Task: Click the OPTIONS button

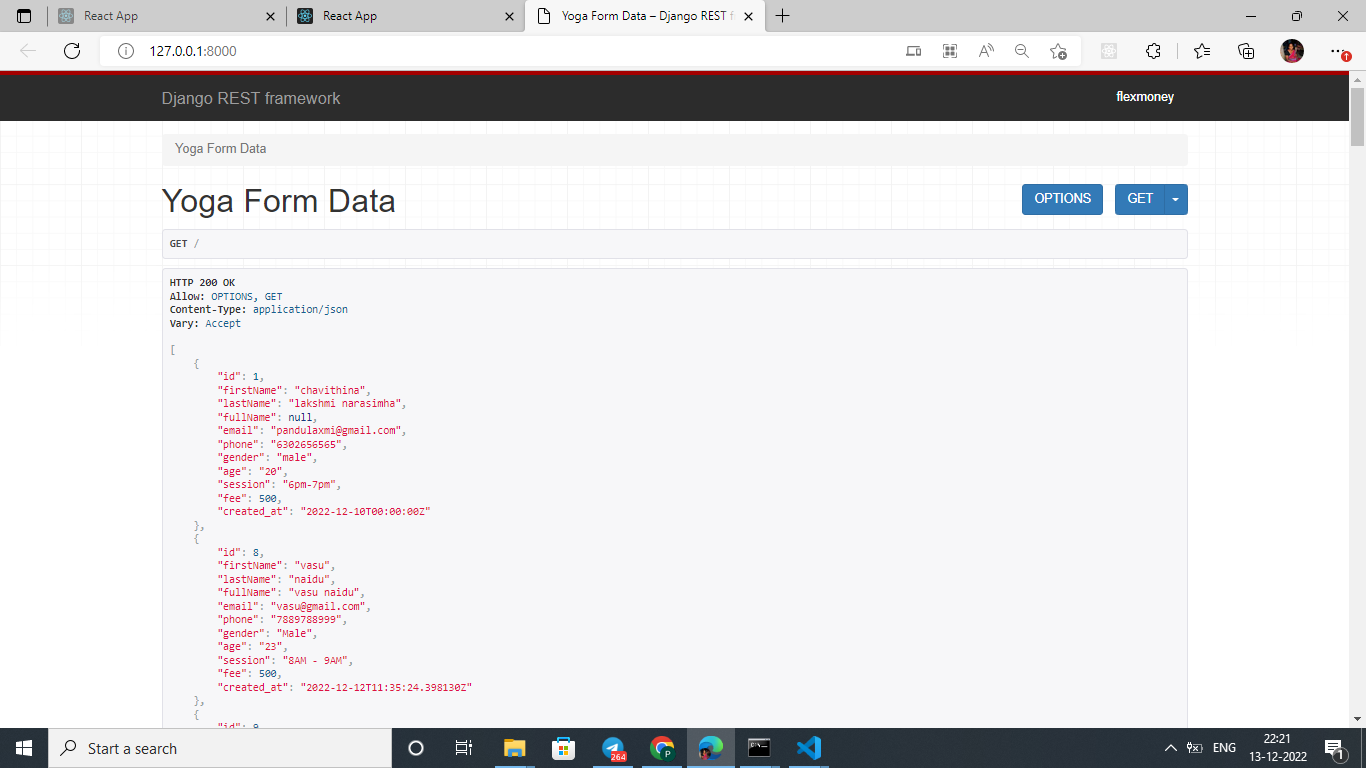Action: point(1062,199)
